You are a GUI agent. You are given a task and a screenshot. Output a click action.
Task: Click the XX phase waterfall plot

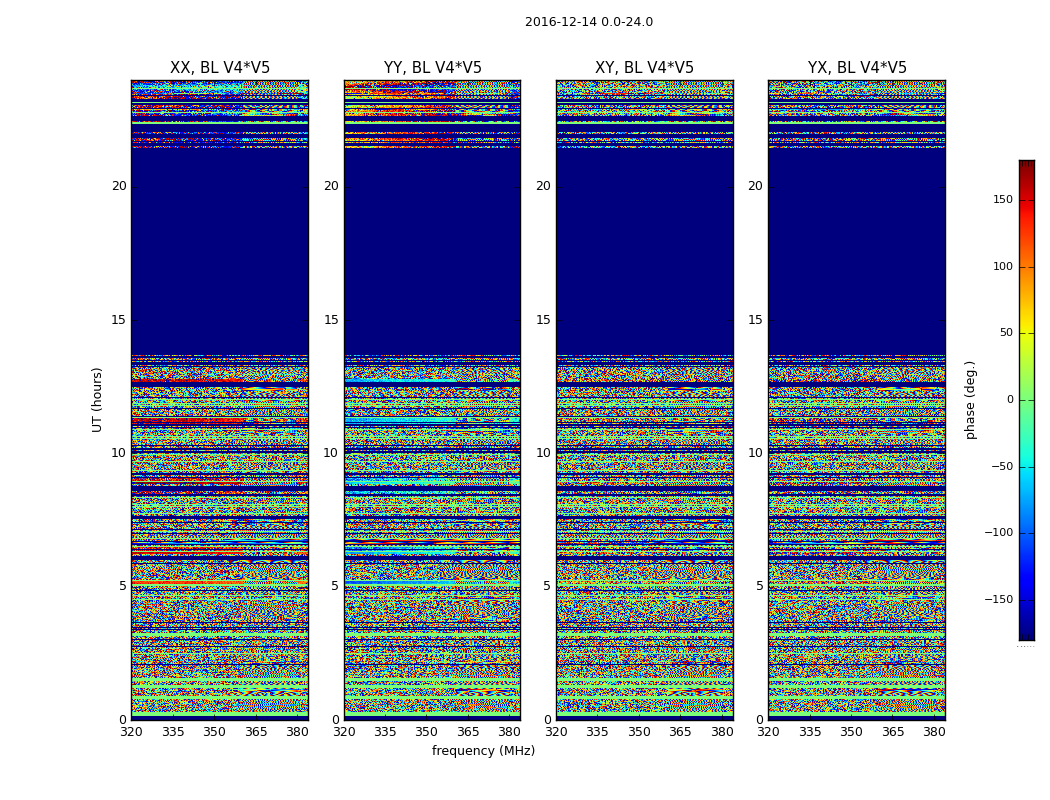coord(220,400)
